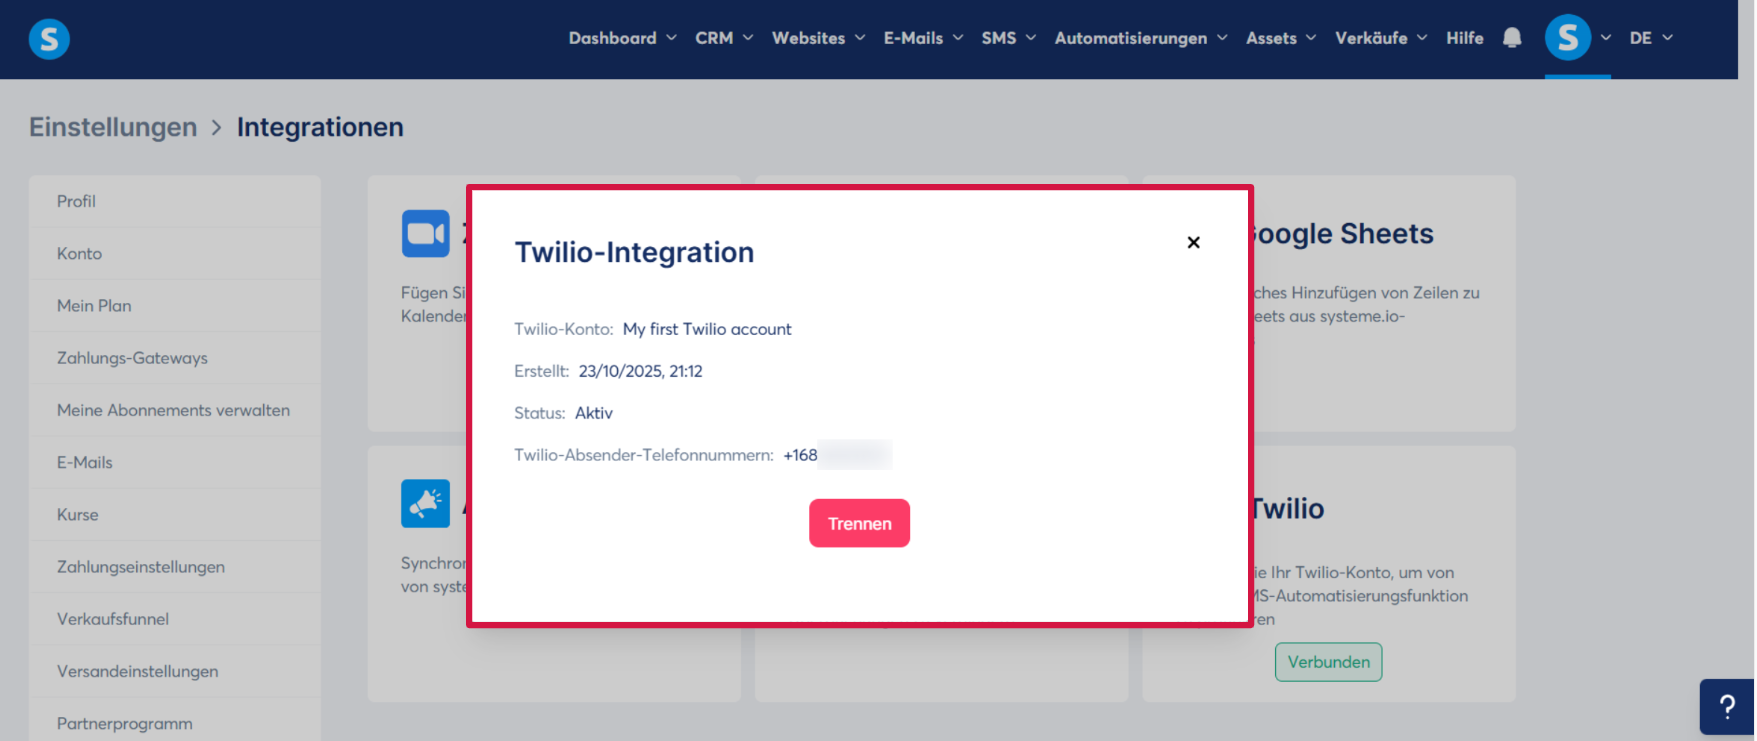Open the help question mark widget
This screenshot has height=741, width=1757.
pos(1727,707)
